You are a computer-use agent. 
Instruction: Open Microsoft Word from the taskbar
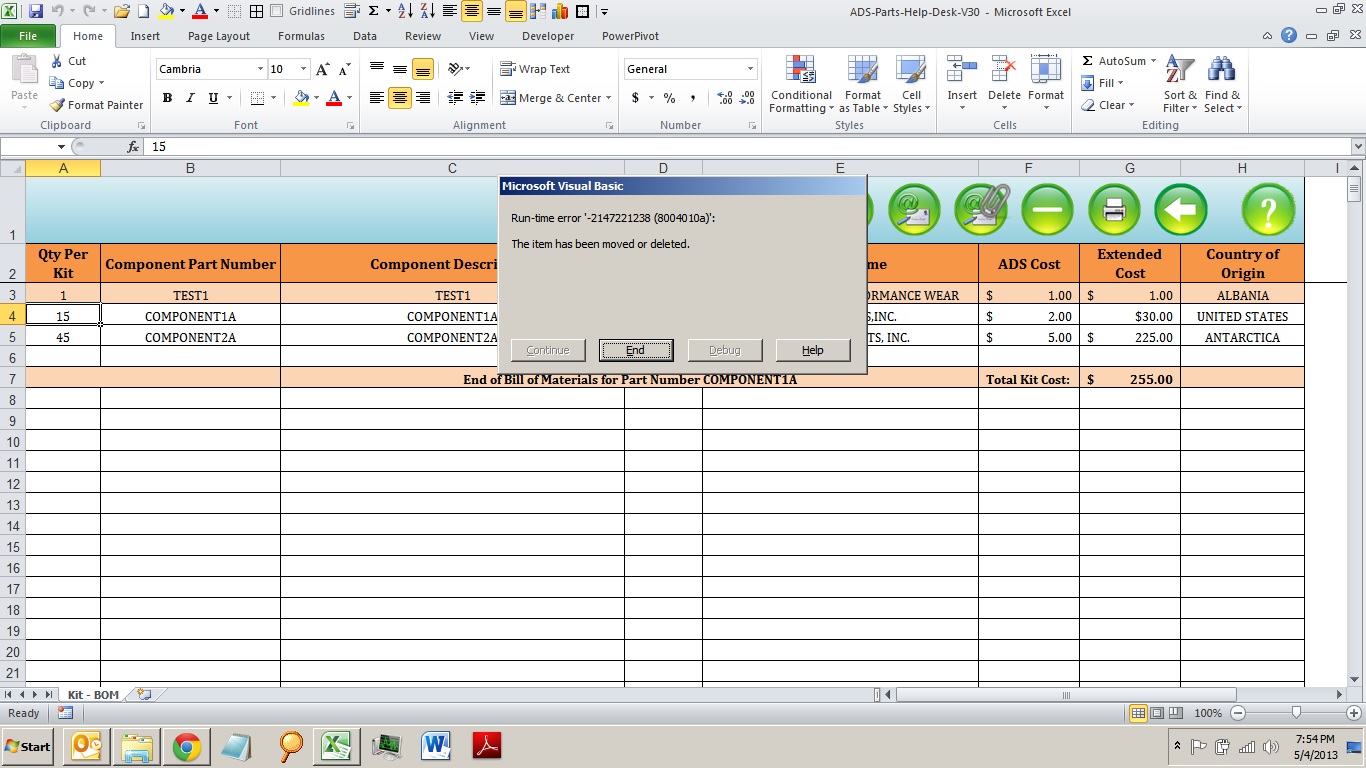pos(435,746)
